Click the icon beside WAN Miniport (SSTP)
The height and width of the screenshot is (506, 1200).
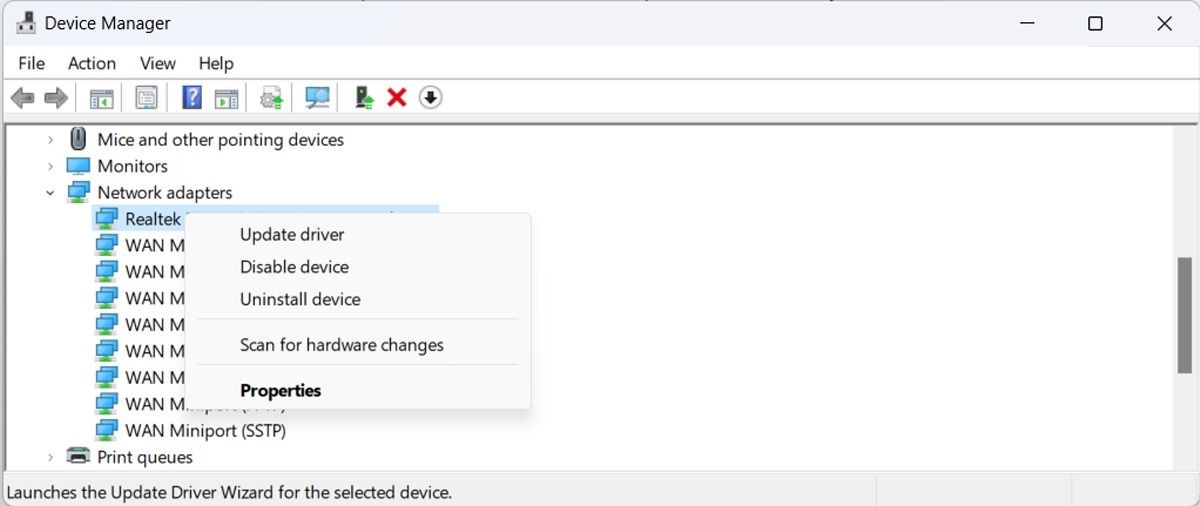[x=106, y=430]
